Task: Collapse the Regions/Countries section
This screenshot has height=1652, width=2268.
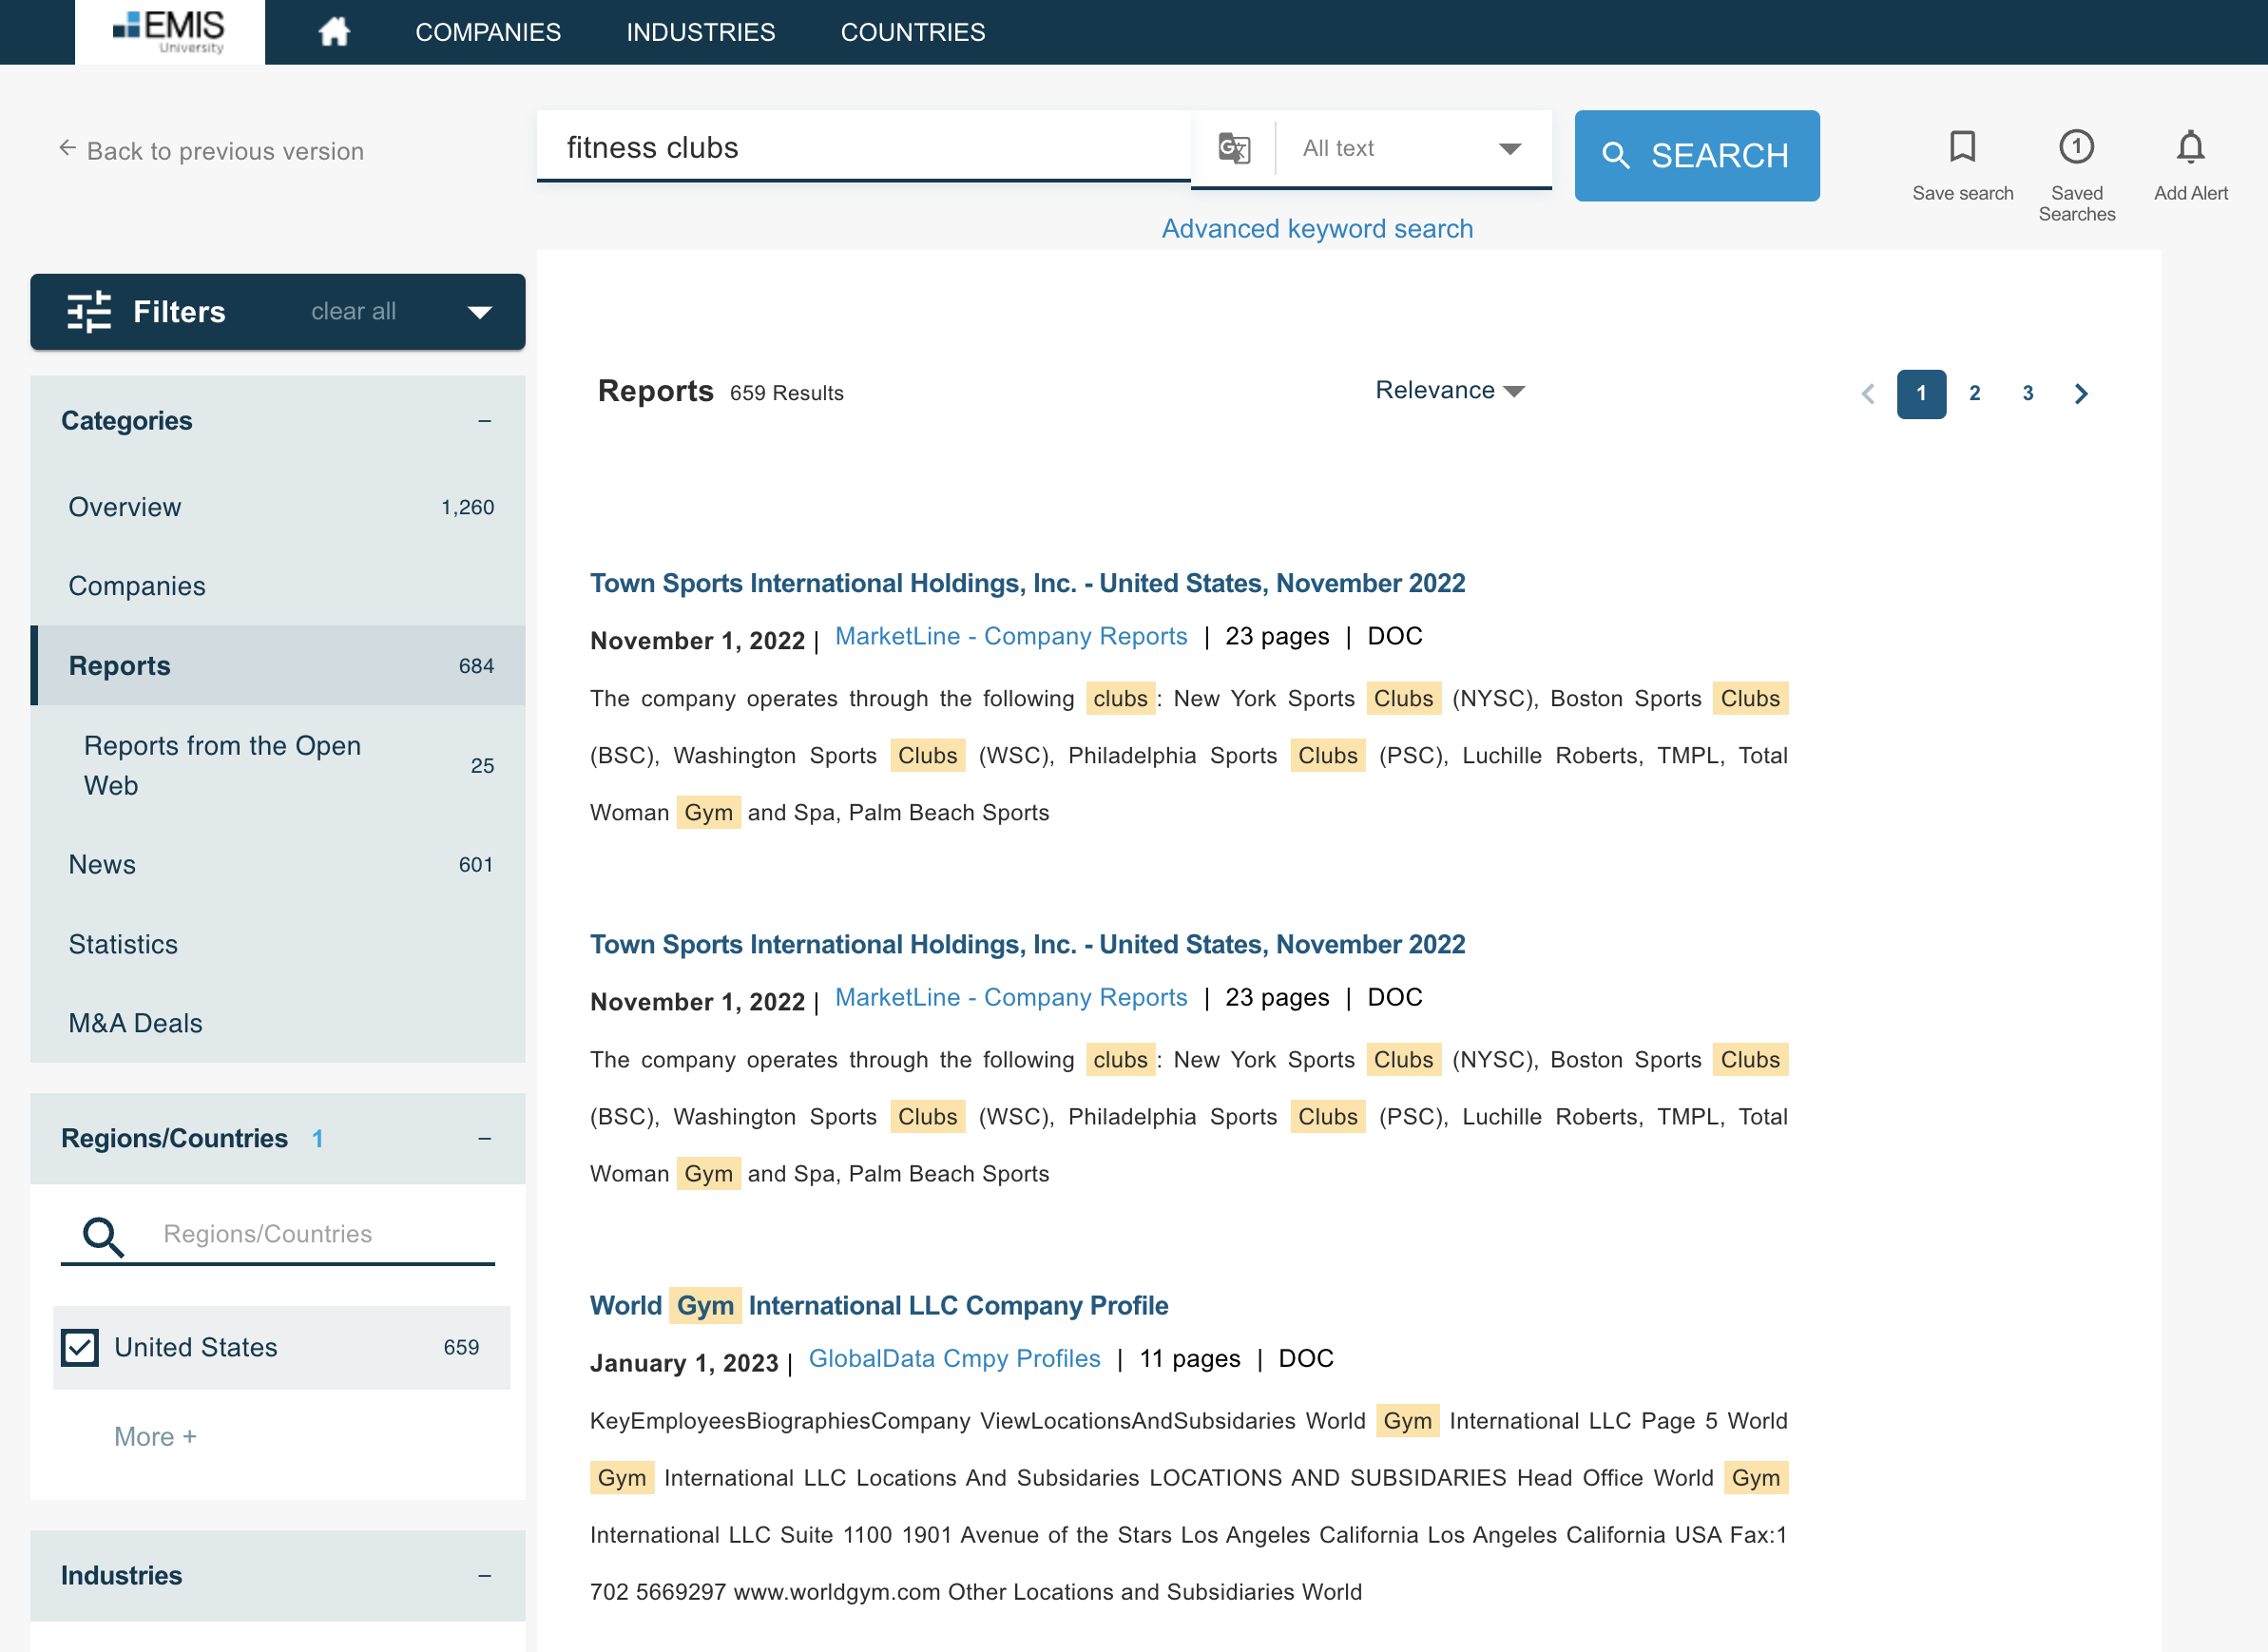Action: tap(486, 1138)
